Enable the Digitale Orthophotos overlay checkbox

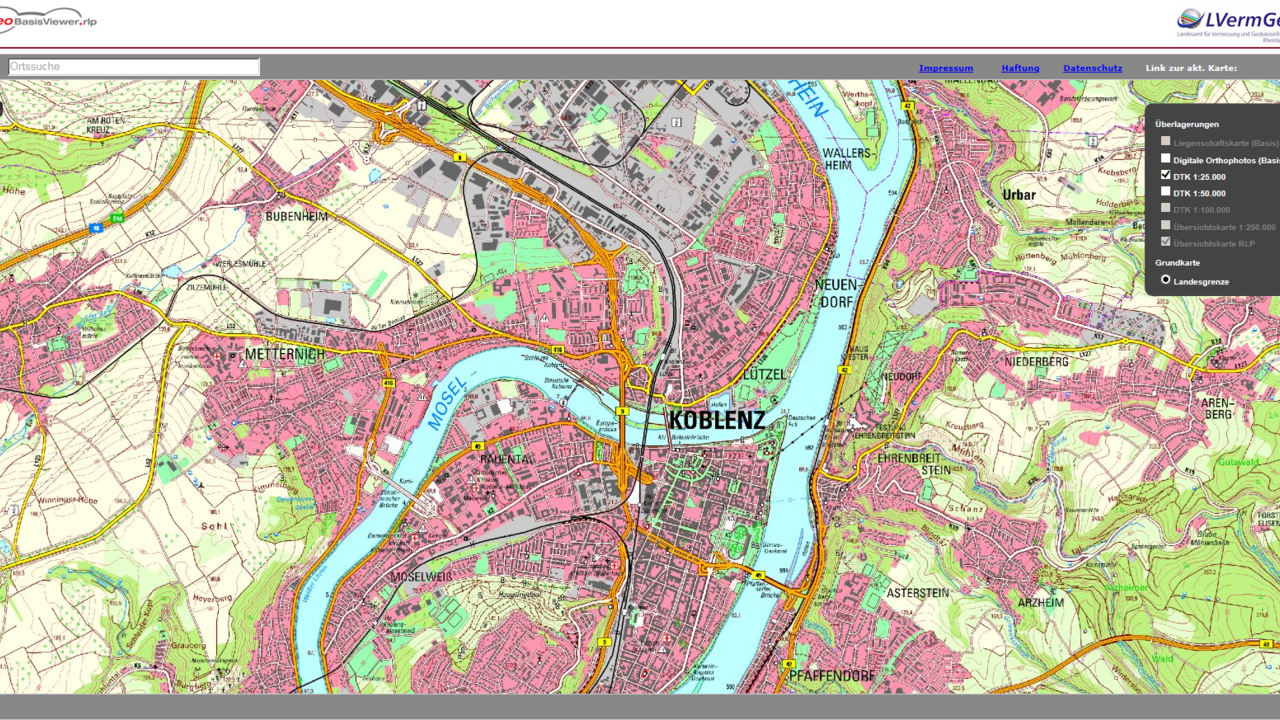(x=1165, y=158)
